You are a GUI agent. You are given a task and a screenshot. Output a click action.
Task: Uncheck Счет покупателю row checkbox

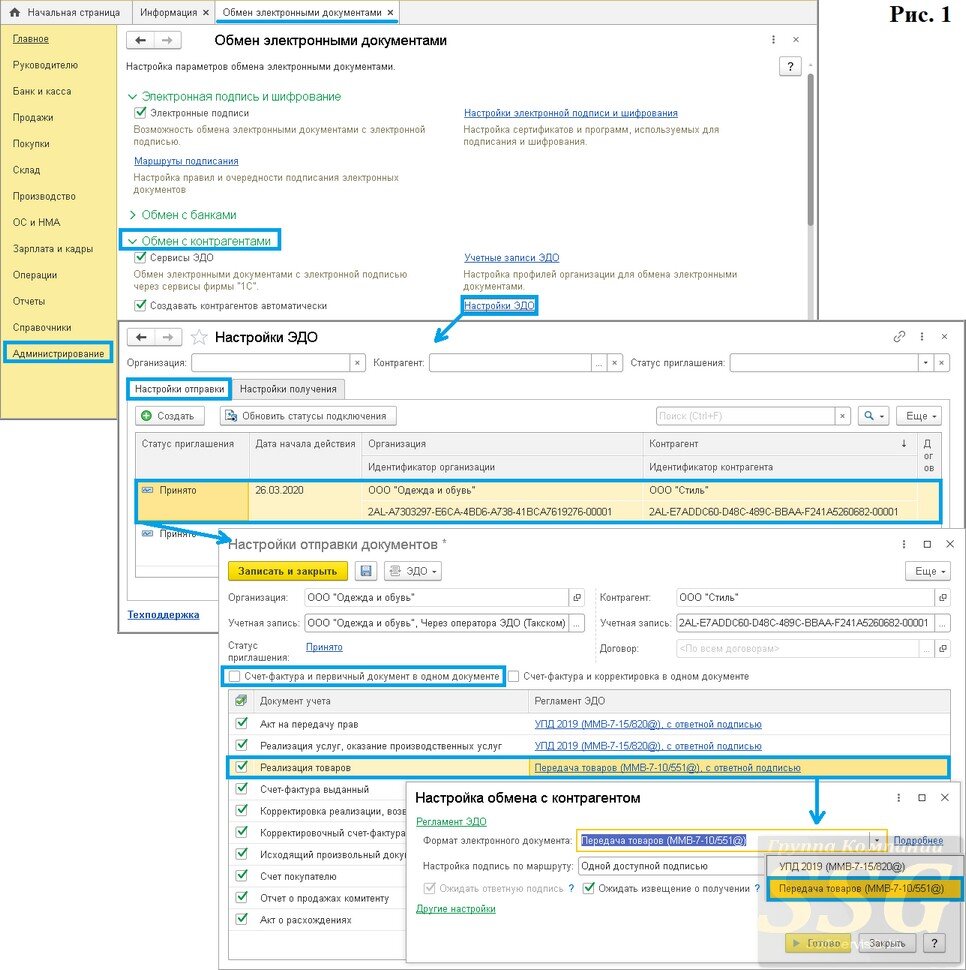pos(241,875)
